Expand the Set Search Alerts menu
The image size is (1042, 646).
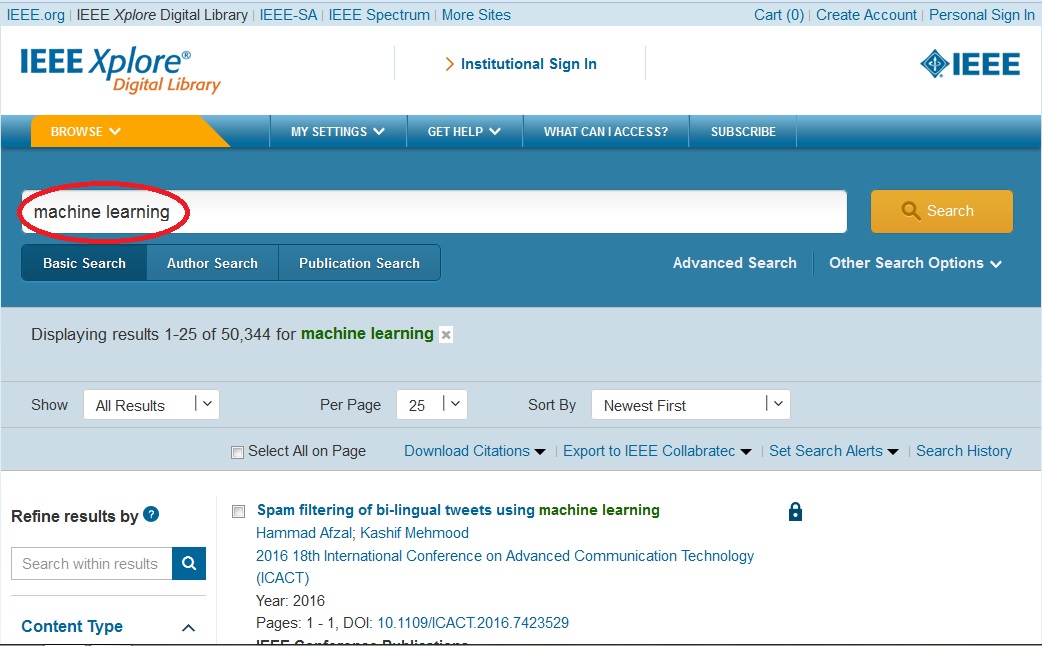[833, 451]
